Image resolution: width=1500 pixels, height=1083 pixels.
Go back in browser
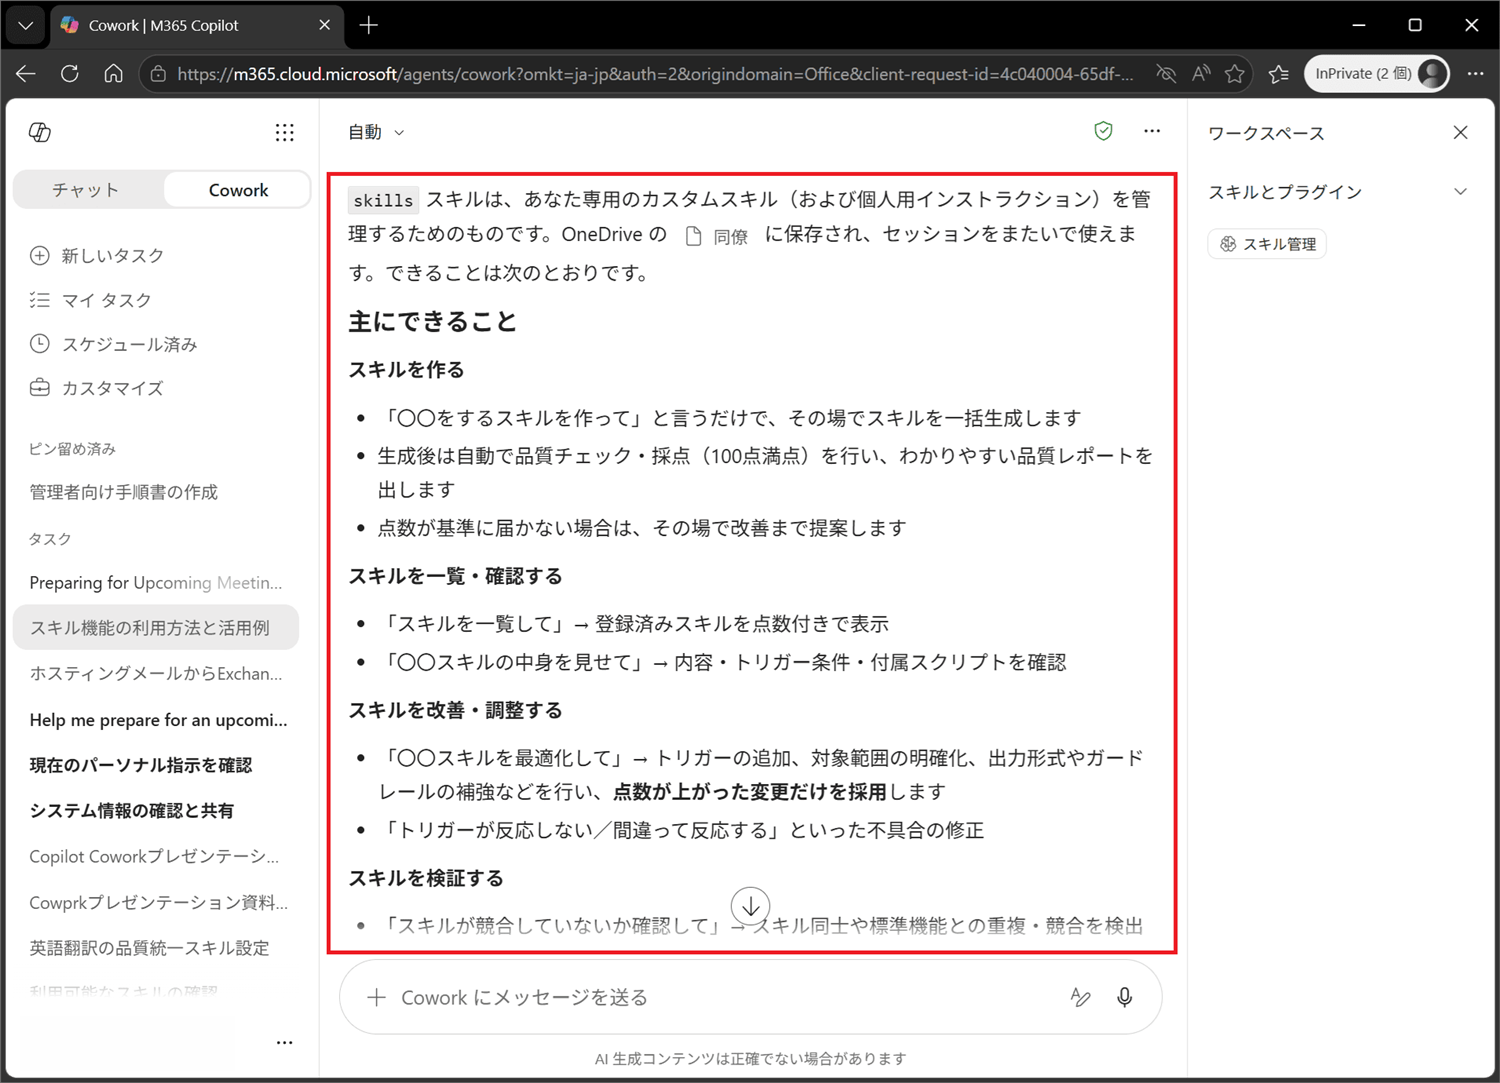(26, 74)
